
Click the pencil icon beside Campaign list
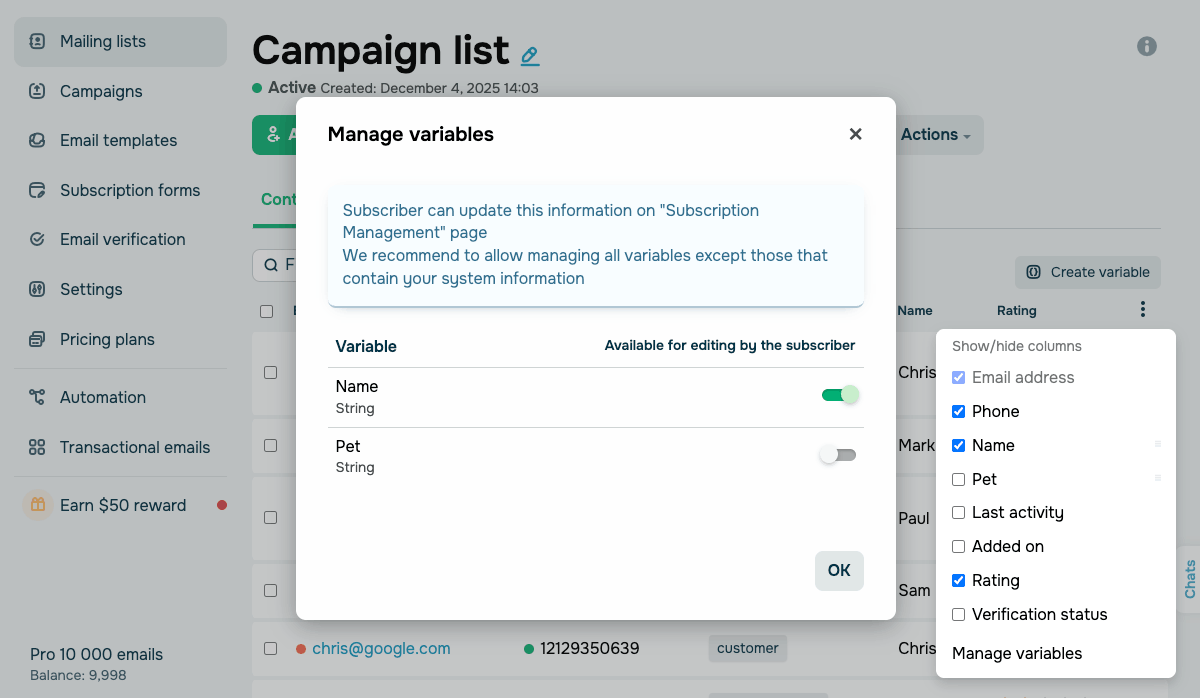pyautogui.click(x=530, y=55)
